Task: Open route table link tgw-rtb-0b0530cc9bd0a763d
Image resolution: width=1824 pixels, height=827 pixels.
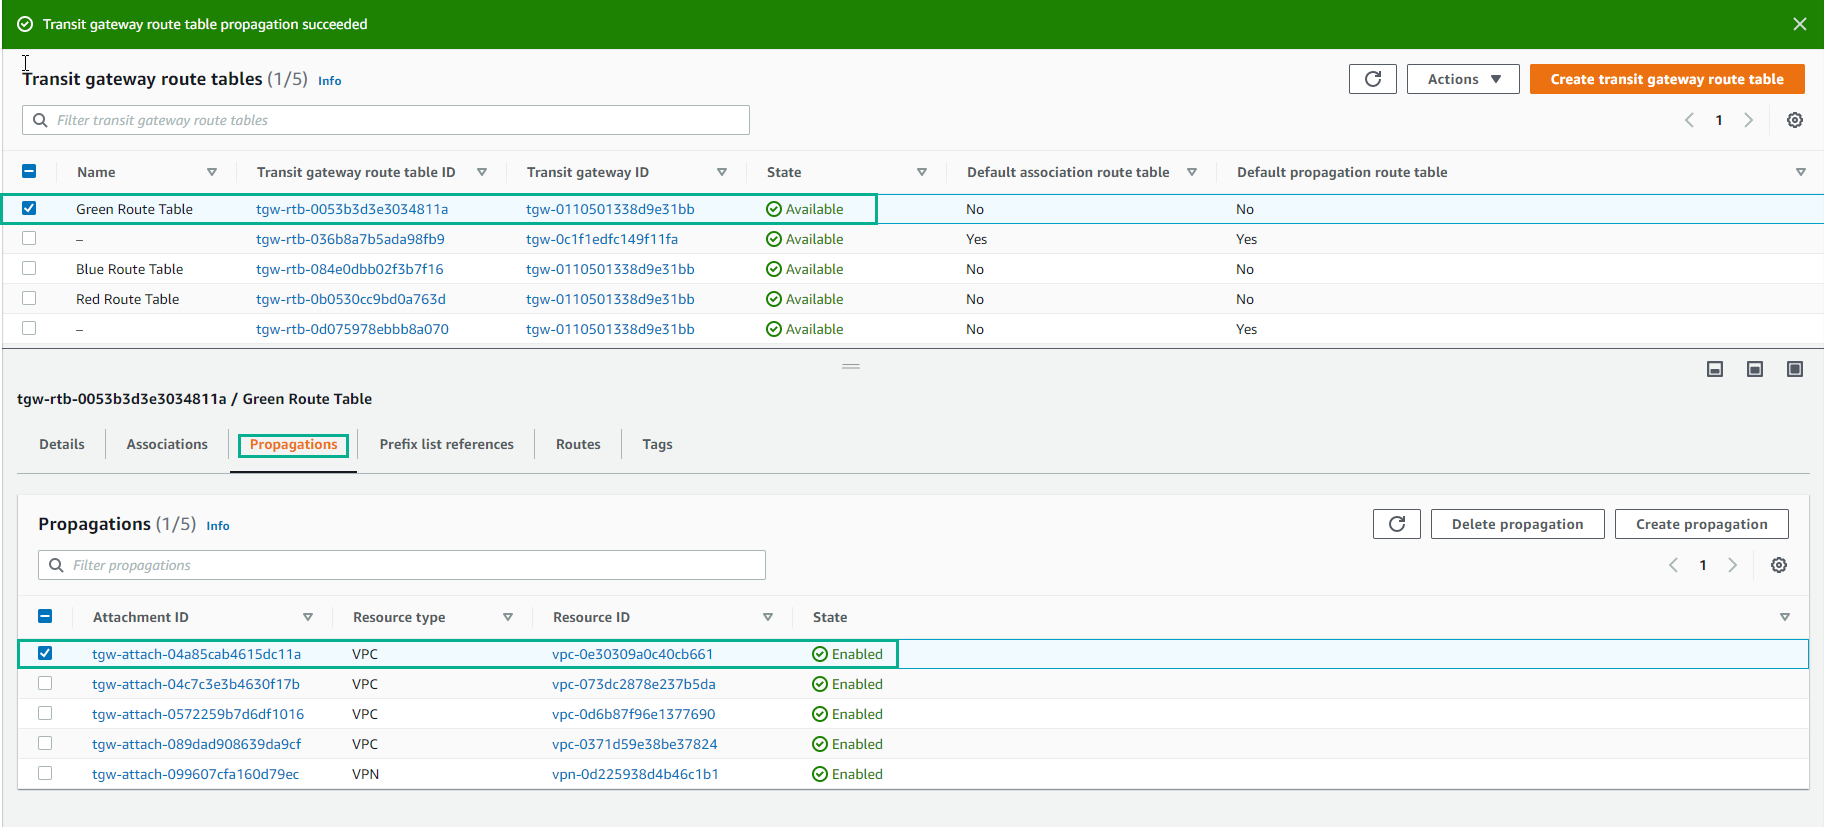Action: tap(351, 299)
